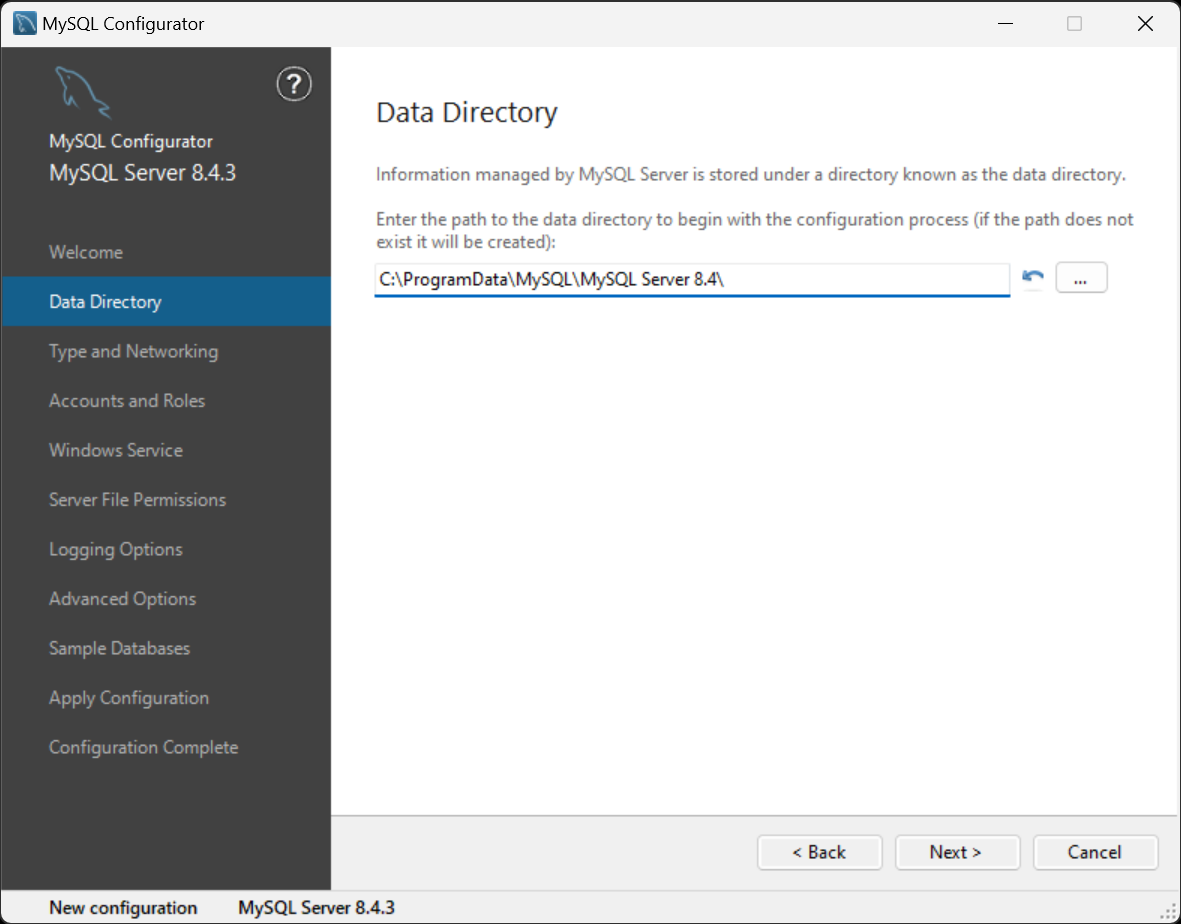
Task: Open the help question mark icon
Action: [x=294, y=84]
